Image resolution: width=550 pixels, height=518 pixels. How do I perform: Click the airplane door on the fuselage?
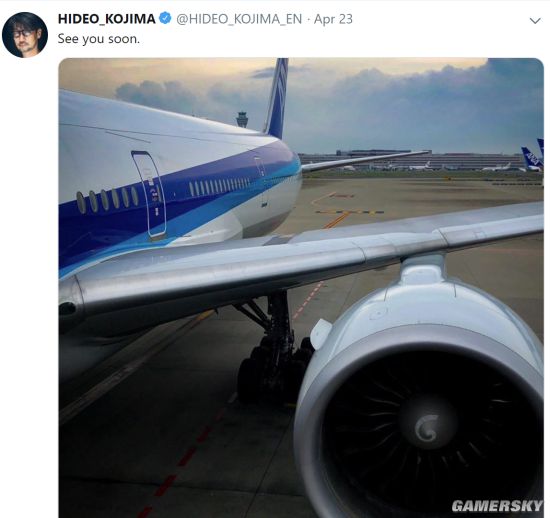(149, 196)
